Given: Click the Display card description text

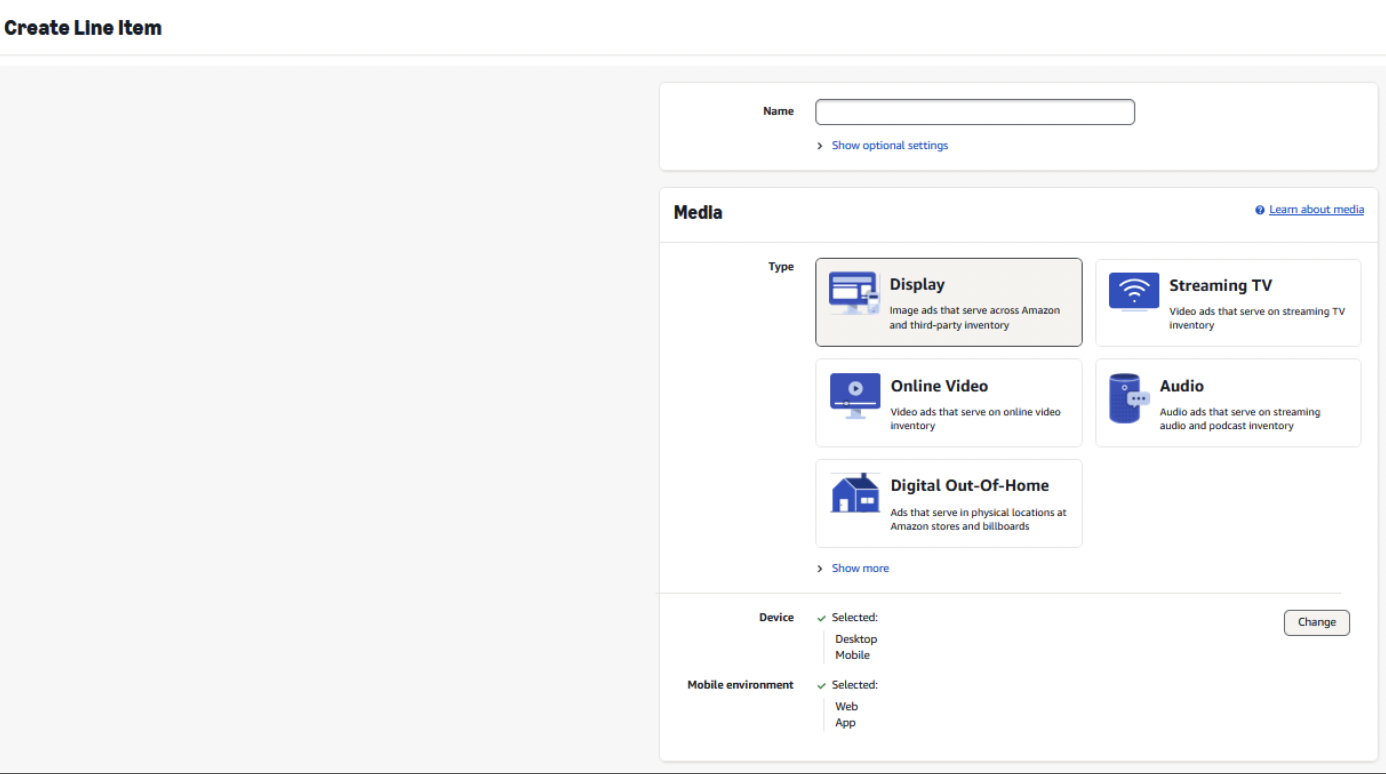Looking at the screenshot, I should tap(975, 318).
